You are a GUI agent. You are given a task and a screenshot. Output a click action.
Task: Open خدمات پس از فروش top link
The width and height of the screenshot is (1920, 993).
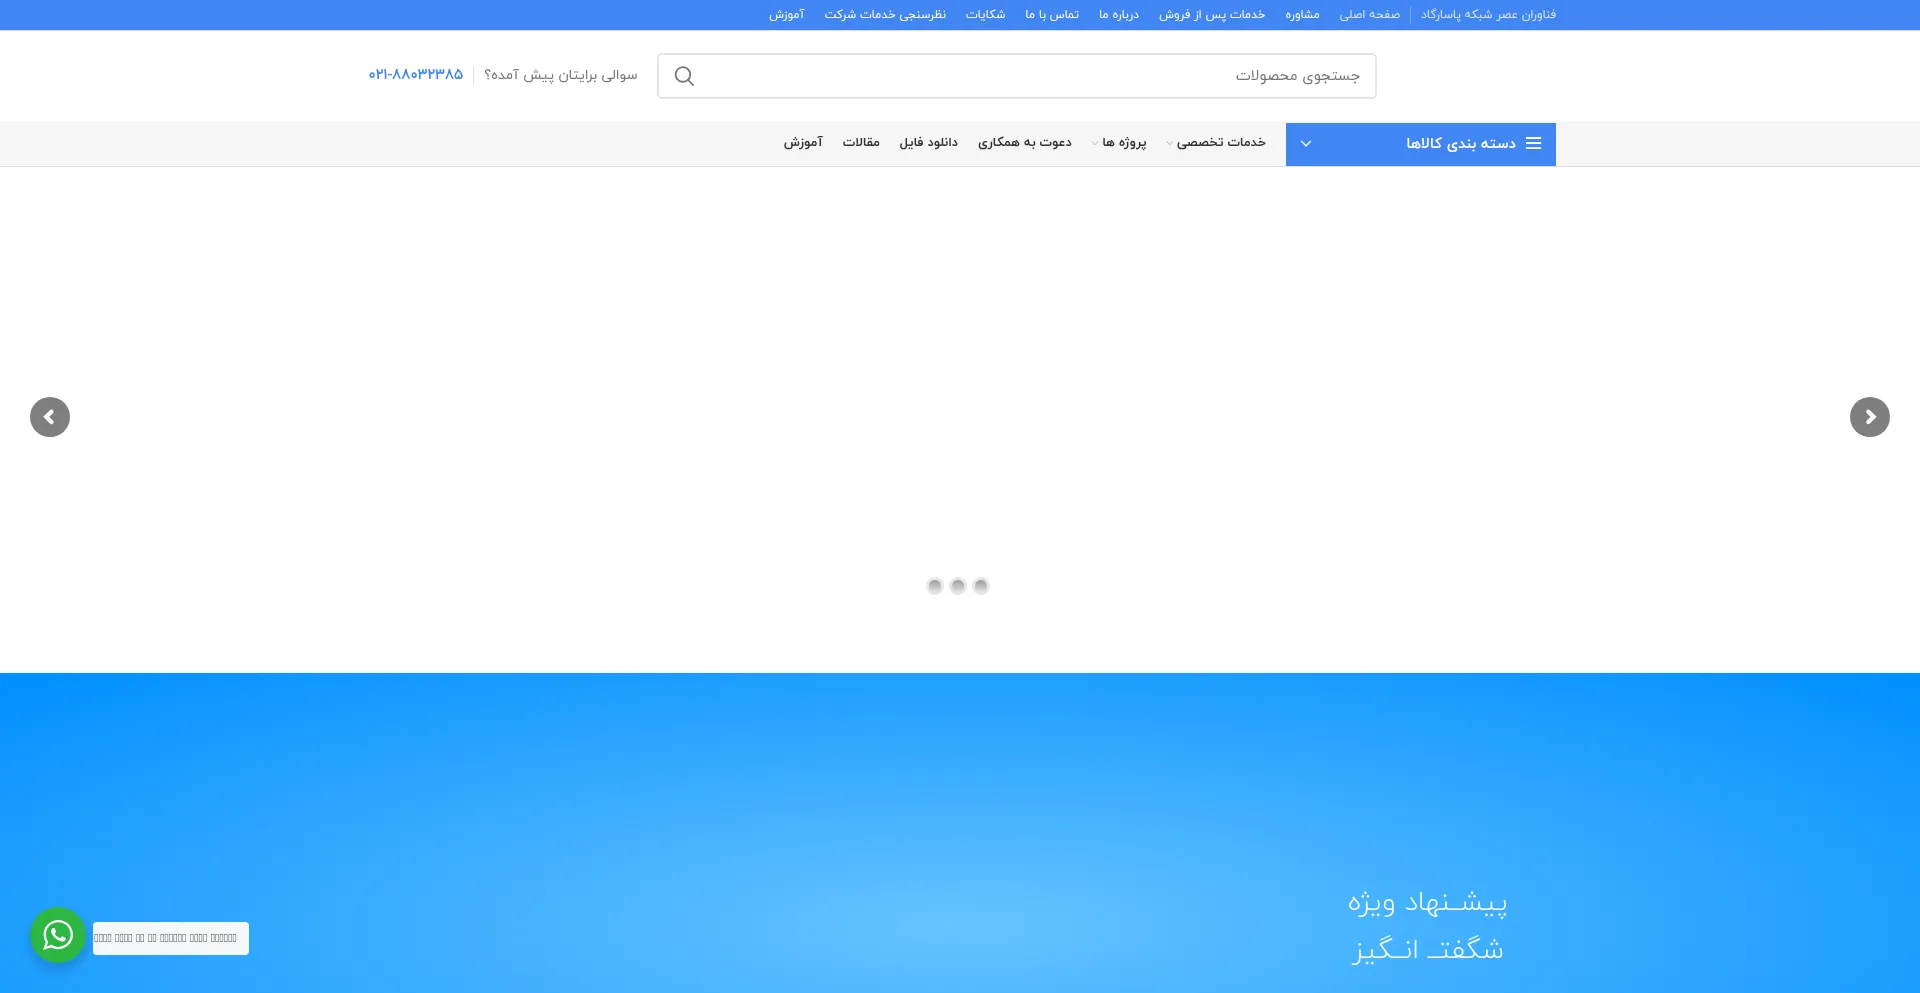click(x=1211, y=15)
